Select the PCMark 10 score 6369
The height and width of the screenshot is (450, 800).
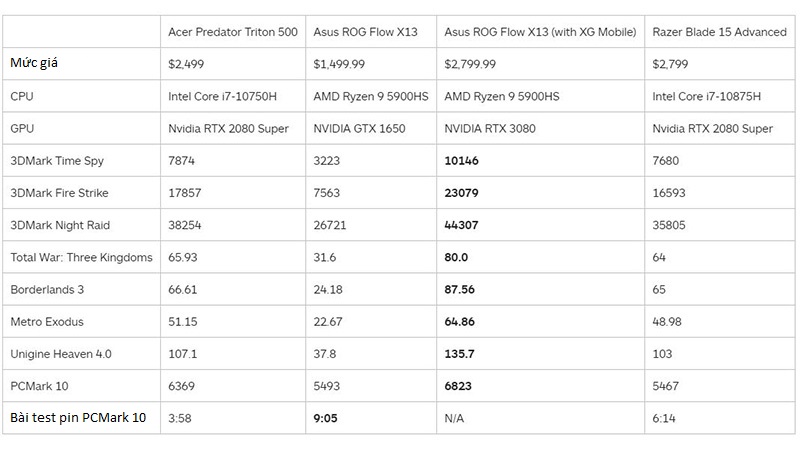pyautogui.click(x=181, y=385)
